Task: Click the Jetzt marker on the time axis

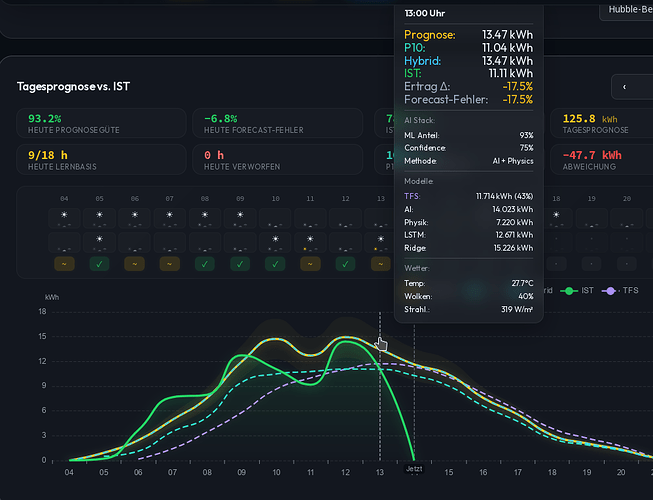Action: (414, 469)
